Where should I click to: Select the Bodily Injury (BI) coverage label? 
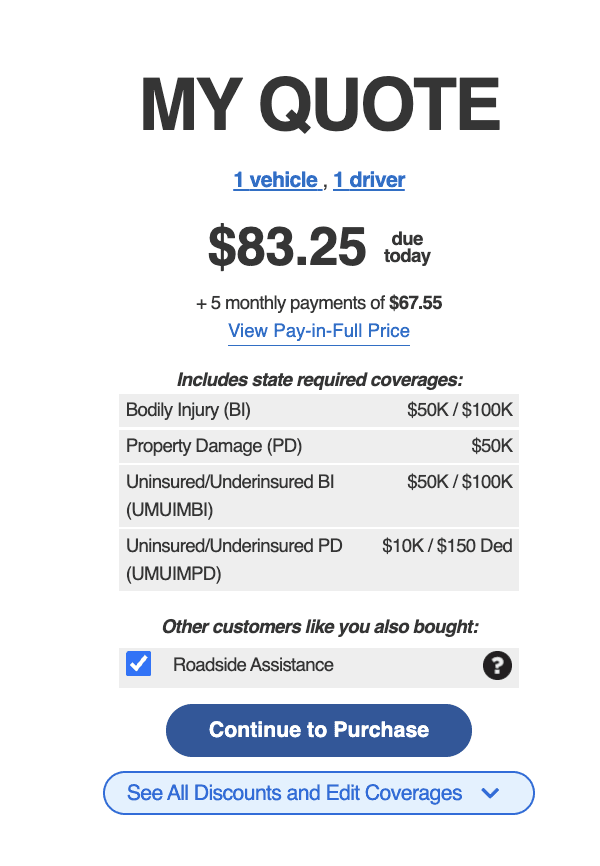click(x=187, y=410)
